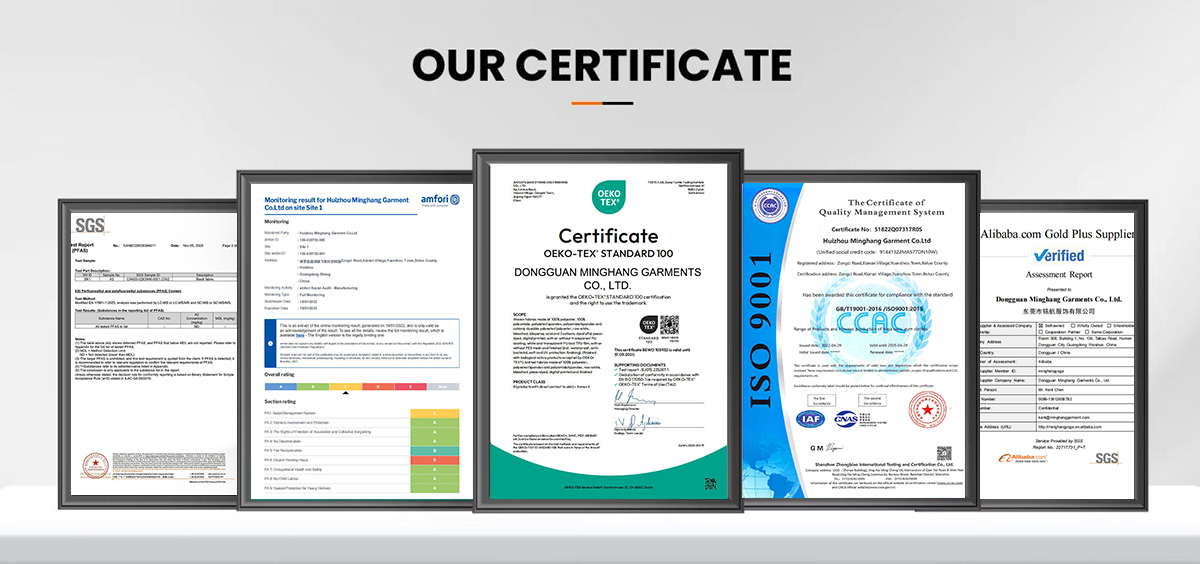The image size is (1200, 564).
Task: Click 'Alibaba.com Gold Plus Supplier' heading
Action: tap(1057, 234)
